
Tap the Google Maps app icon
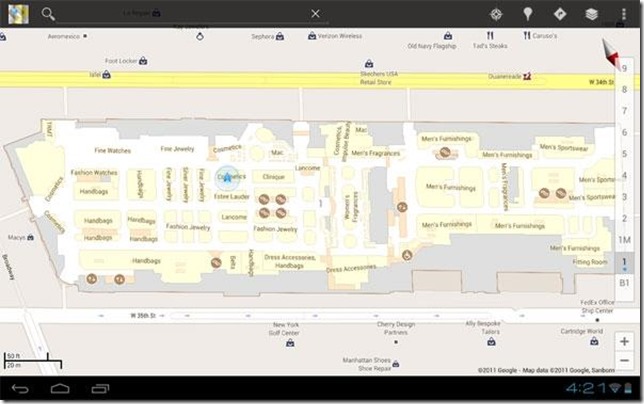tap(18, 14)
